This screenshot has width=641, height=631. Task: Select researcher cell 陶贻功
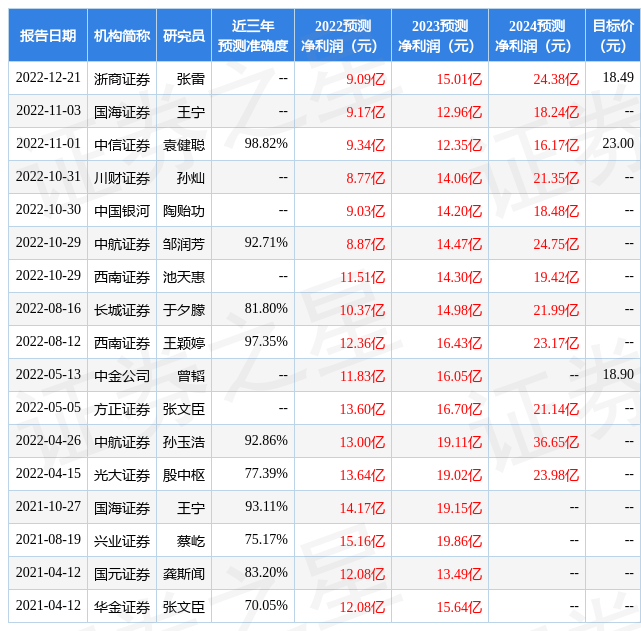[184, 211]
